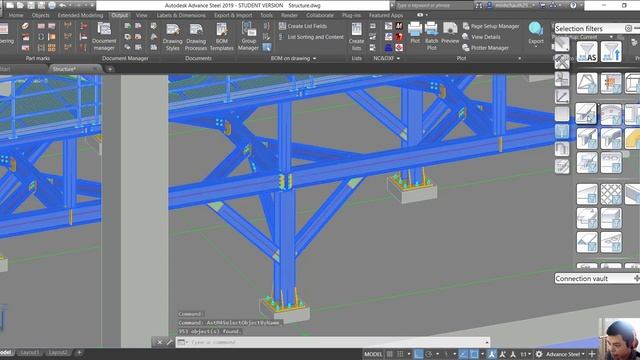This screenshot has width=640, height=360.
Task: Switch to Export & Import tab
Action: tap(233, 15)
